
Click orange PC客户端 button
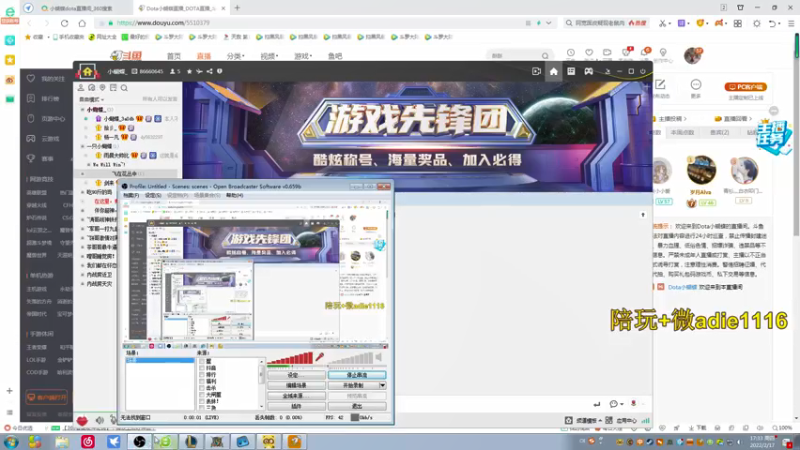tap(745, 87)
